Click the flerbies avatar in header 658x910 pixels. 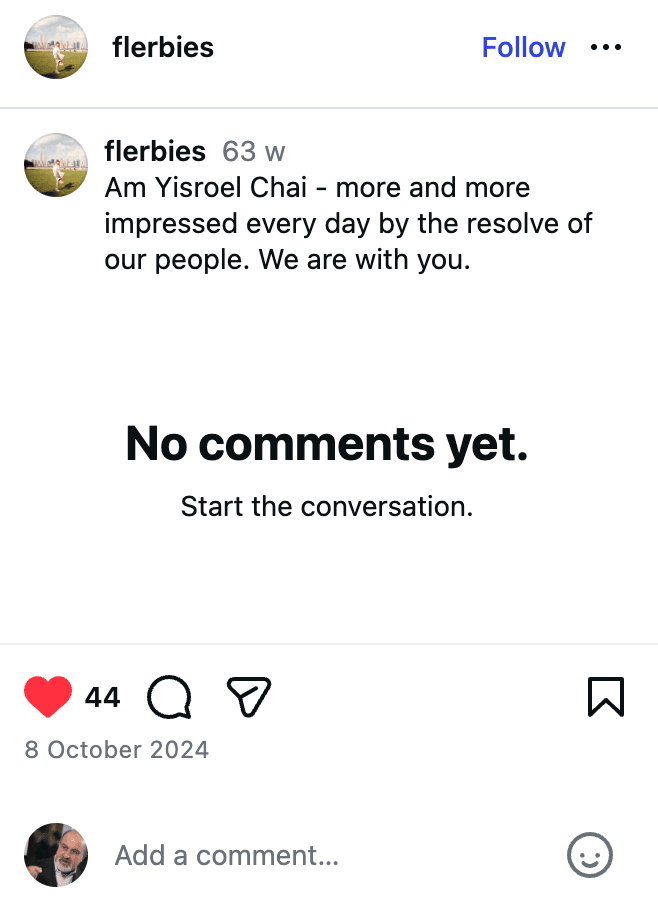[56, 47]
